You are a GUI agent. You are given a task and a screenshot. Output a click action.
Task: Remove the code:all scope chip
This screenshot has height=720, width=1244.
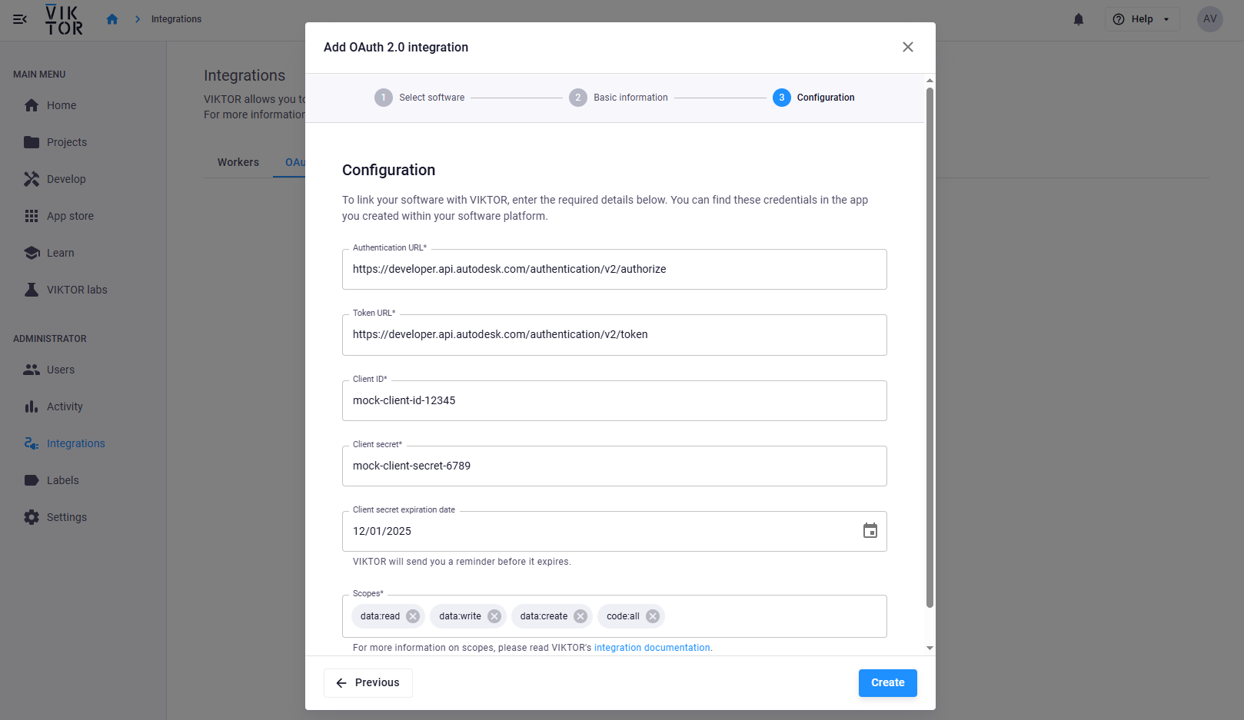(x=652, y=617)
